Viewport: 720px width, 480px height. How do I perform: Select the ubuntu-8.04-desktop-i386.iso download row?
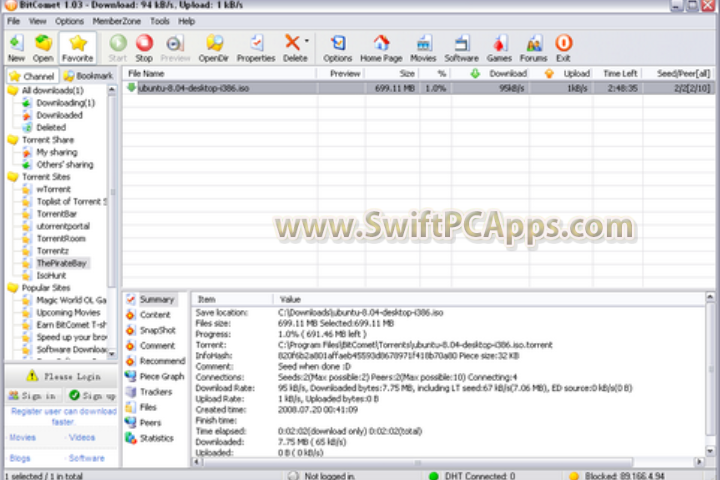(x=418, y=88)
